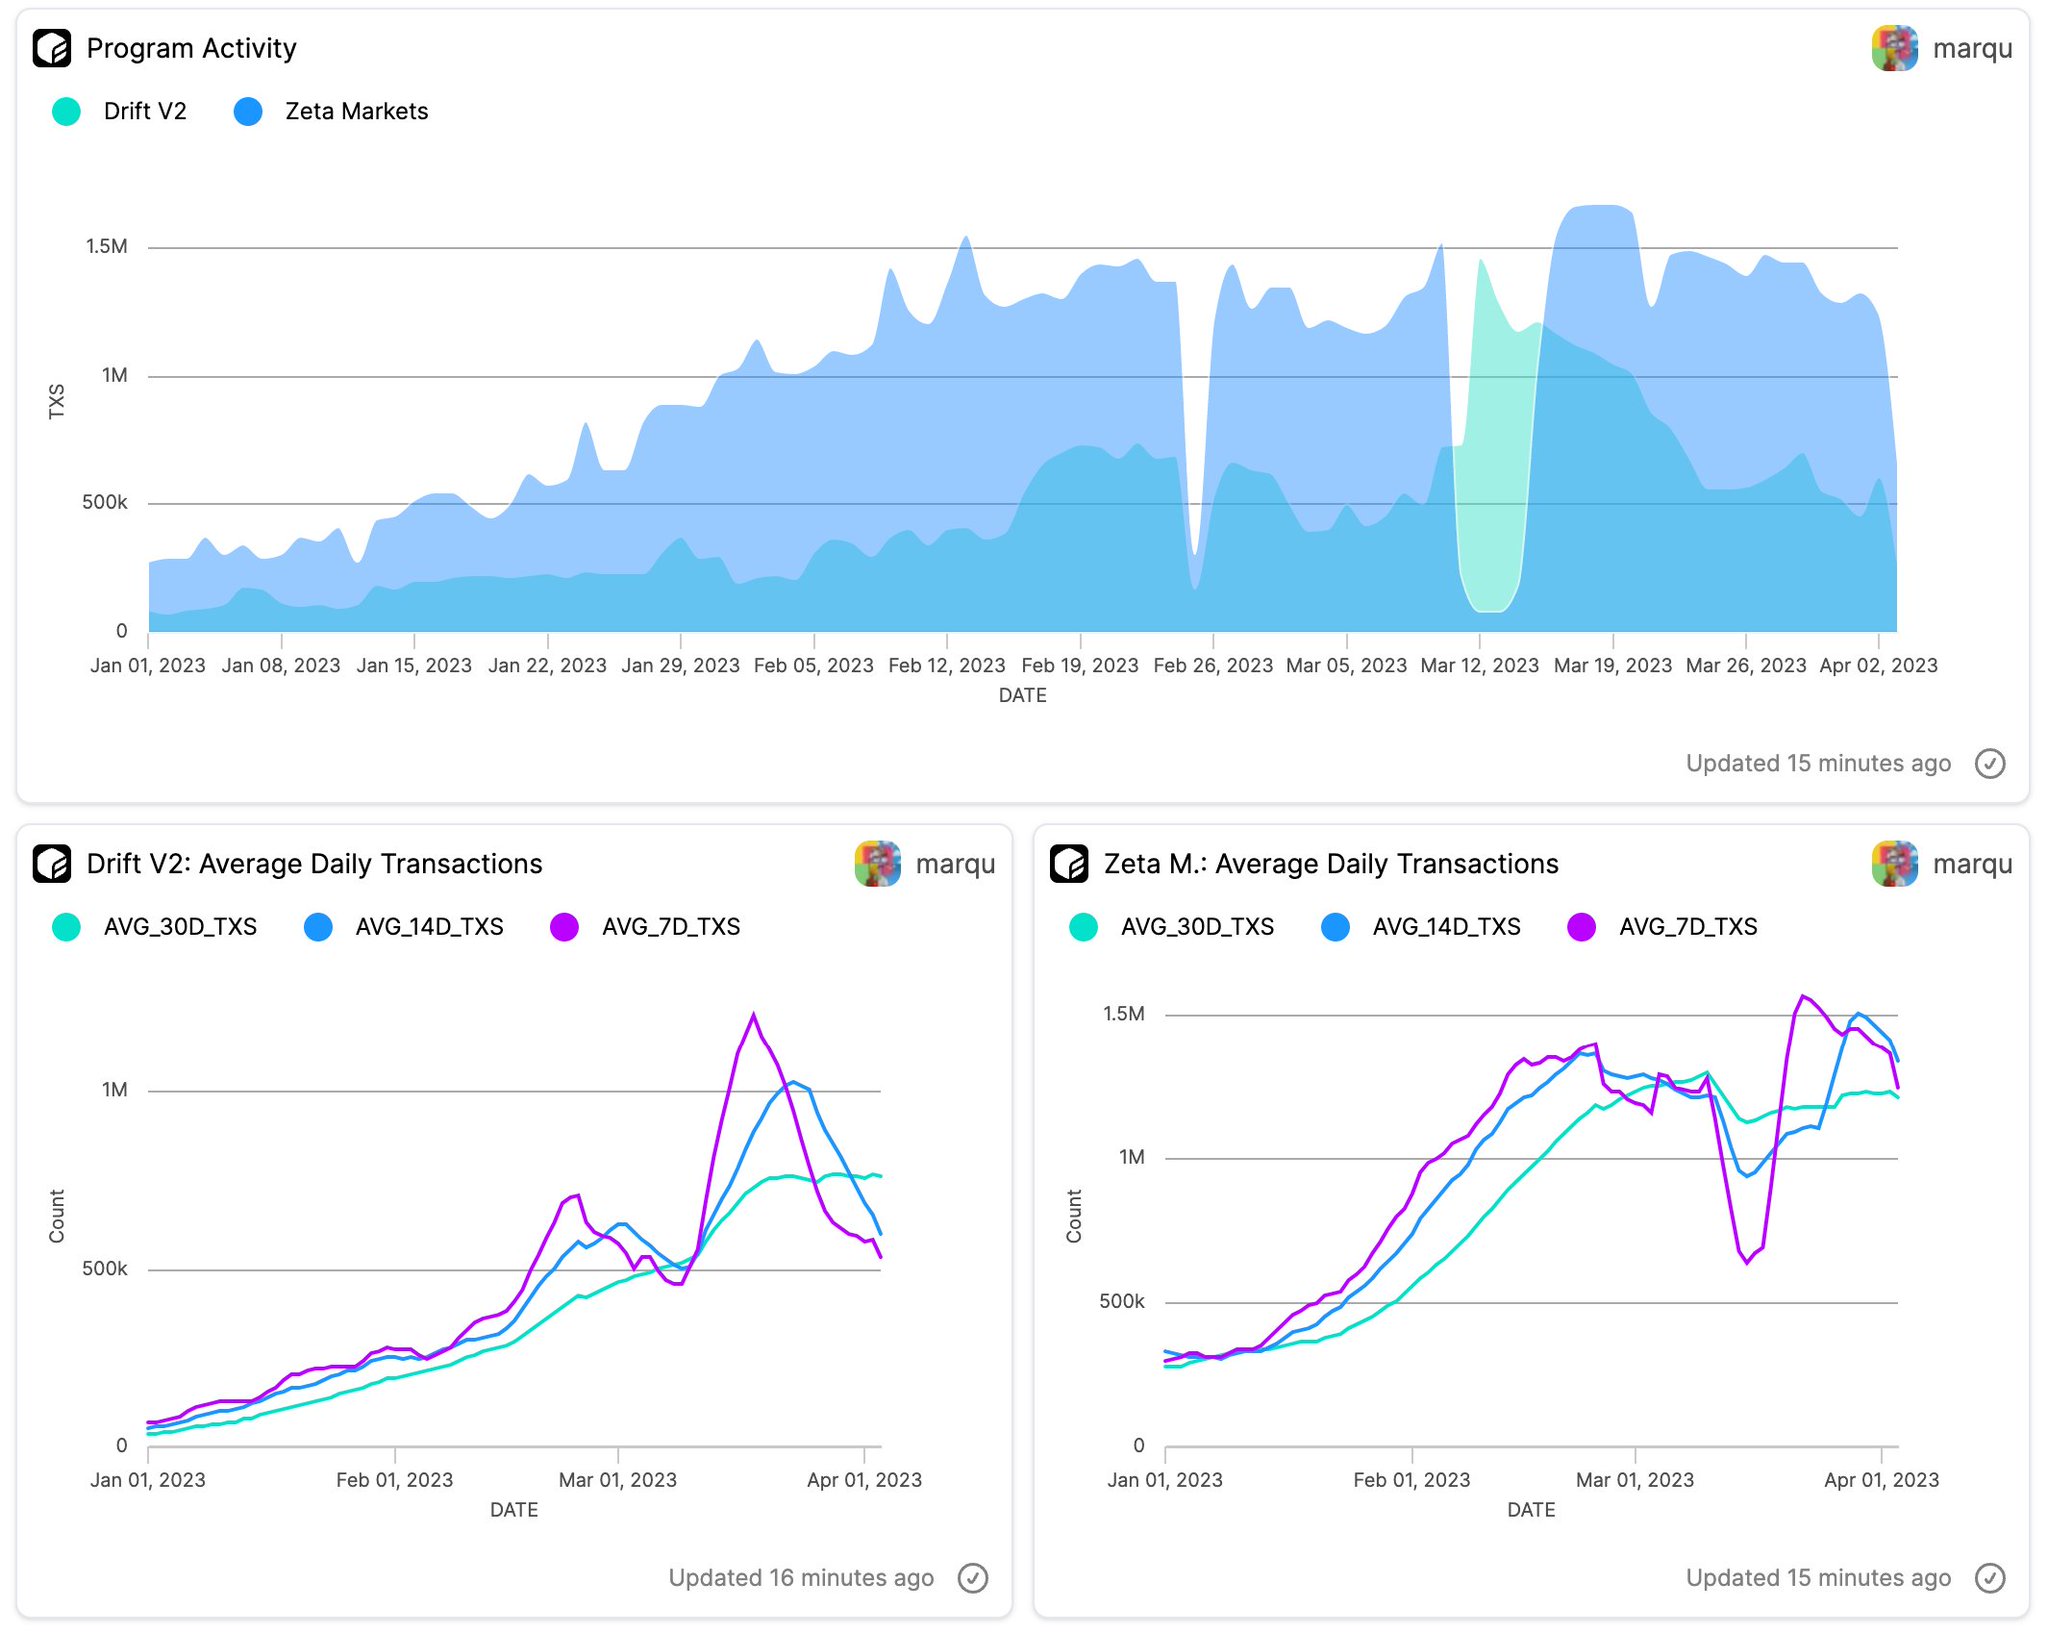
Task: Click the purple AVG_7D_TXS dot in Drift V2 chart
Action: click(565, 927)
